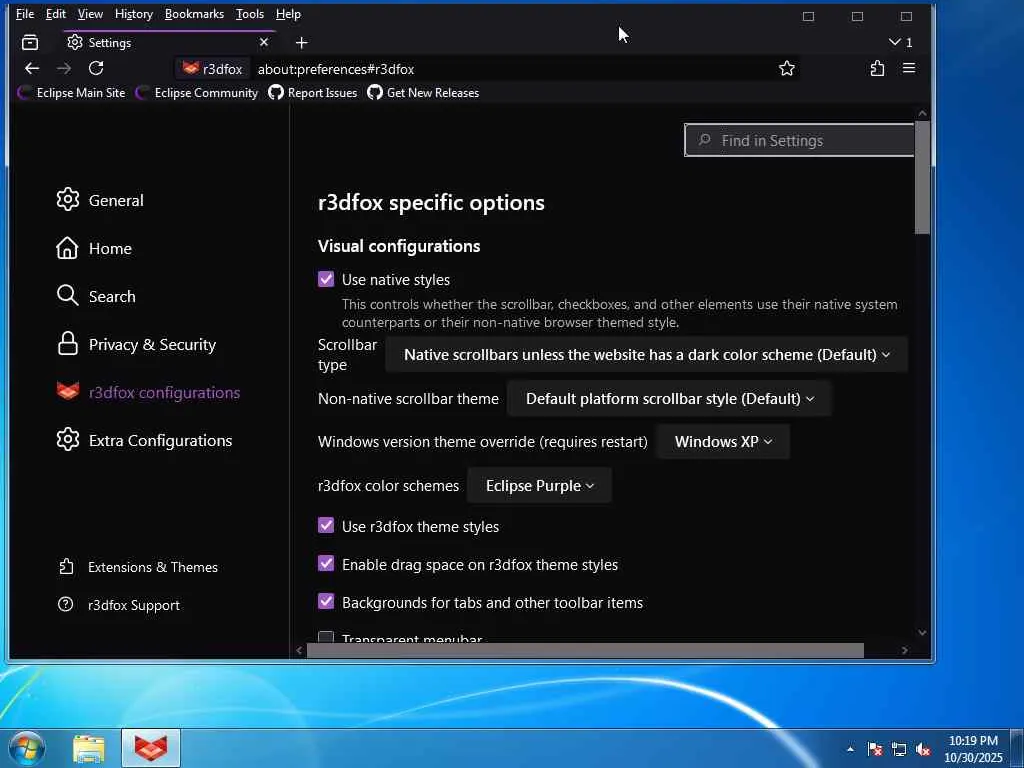Toggle Enable drag space on r3dfox theme styles
This screenshot has height=768, width=1024.
(x=326, y=564)
